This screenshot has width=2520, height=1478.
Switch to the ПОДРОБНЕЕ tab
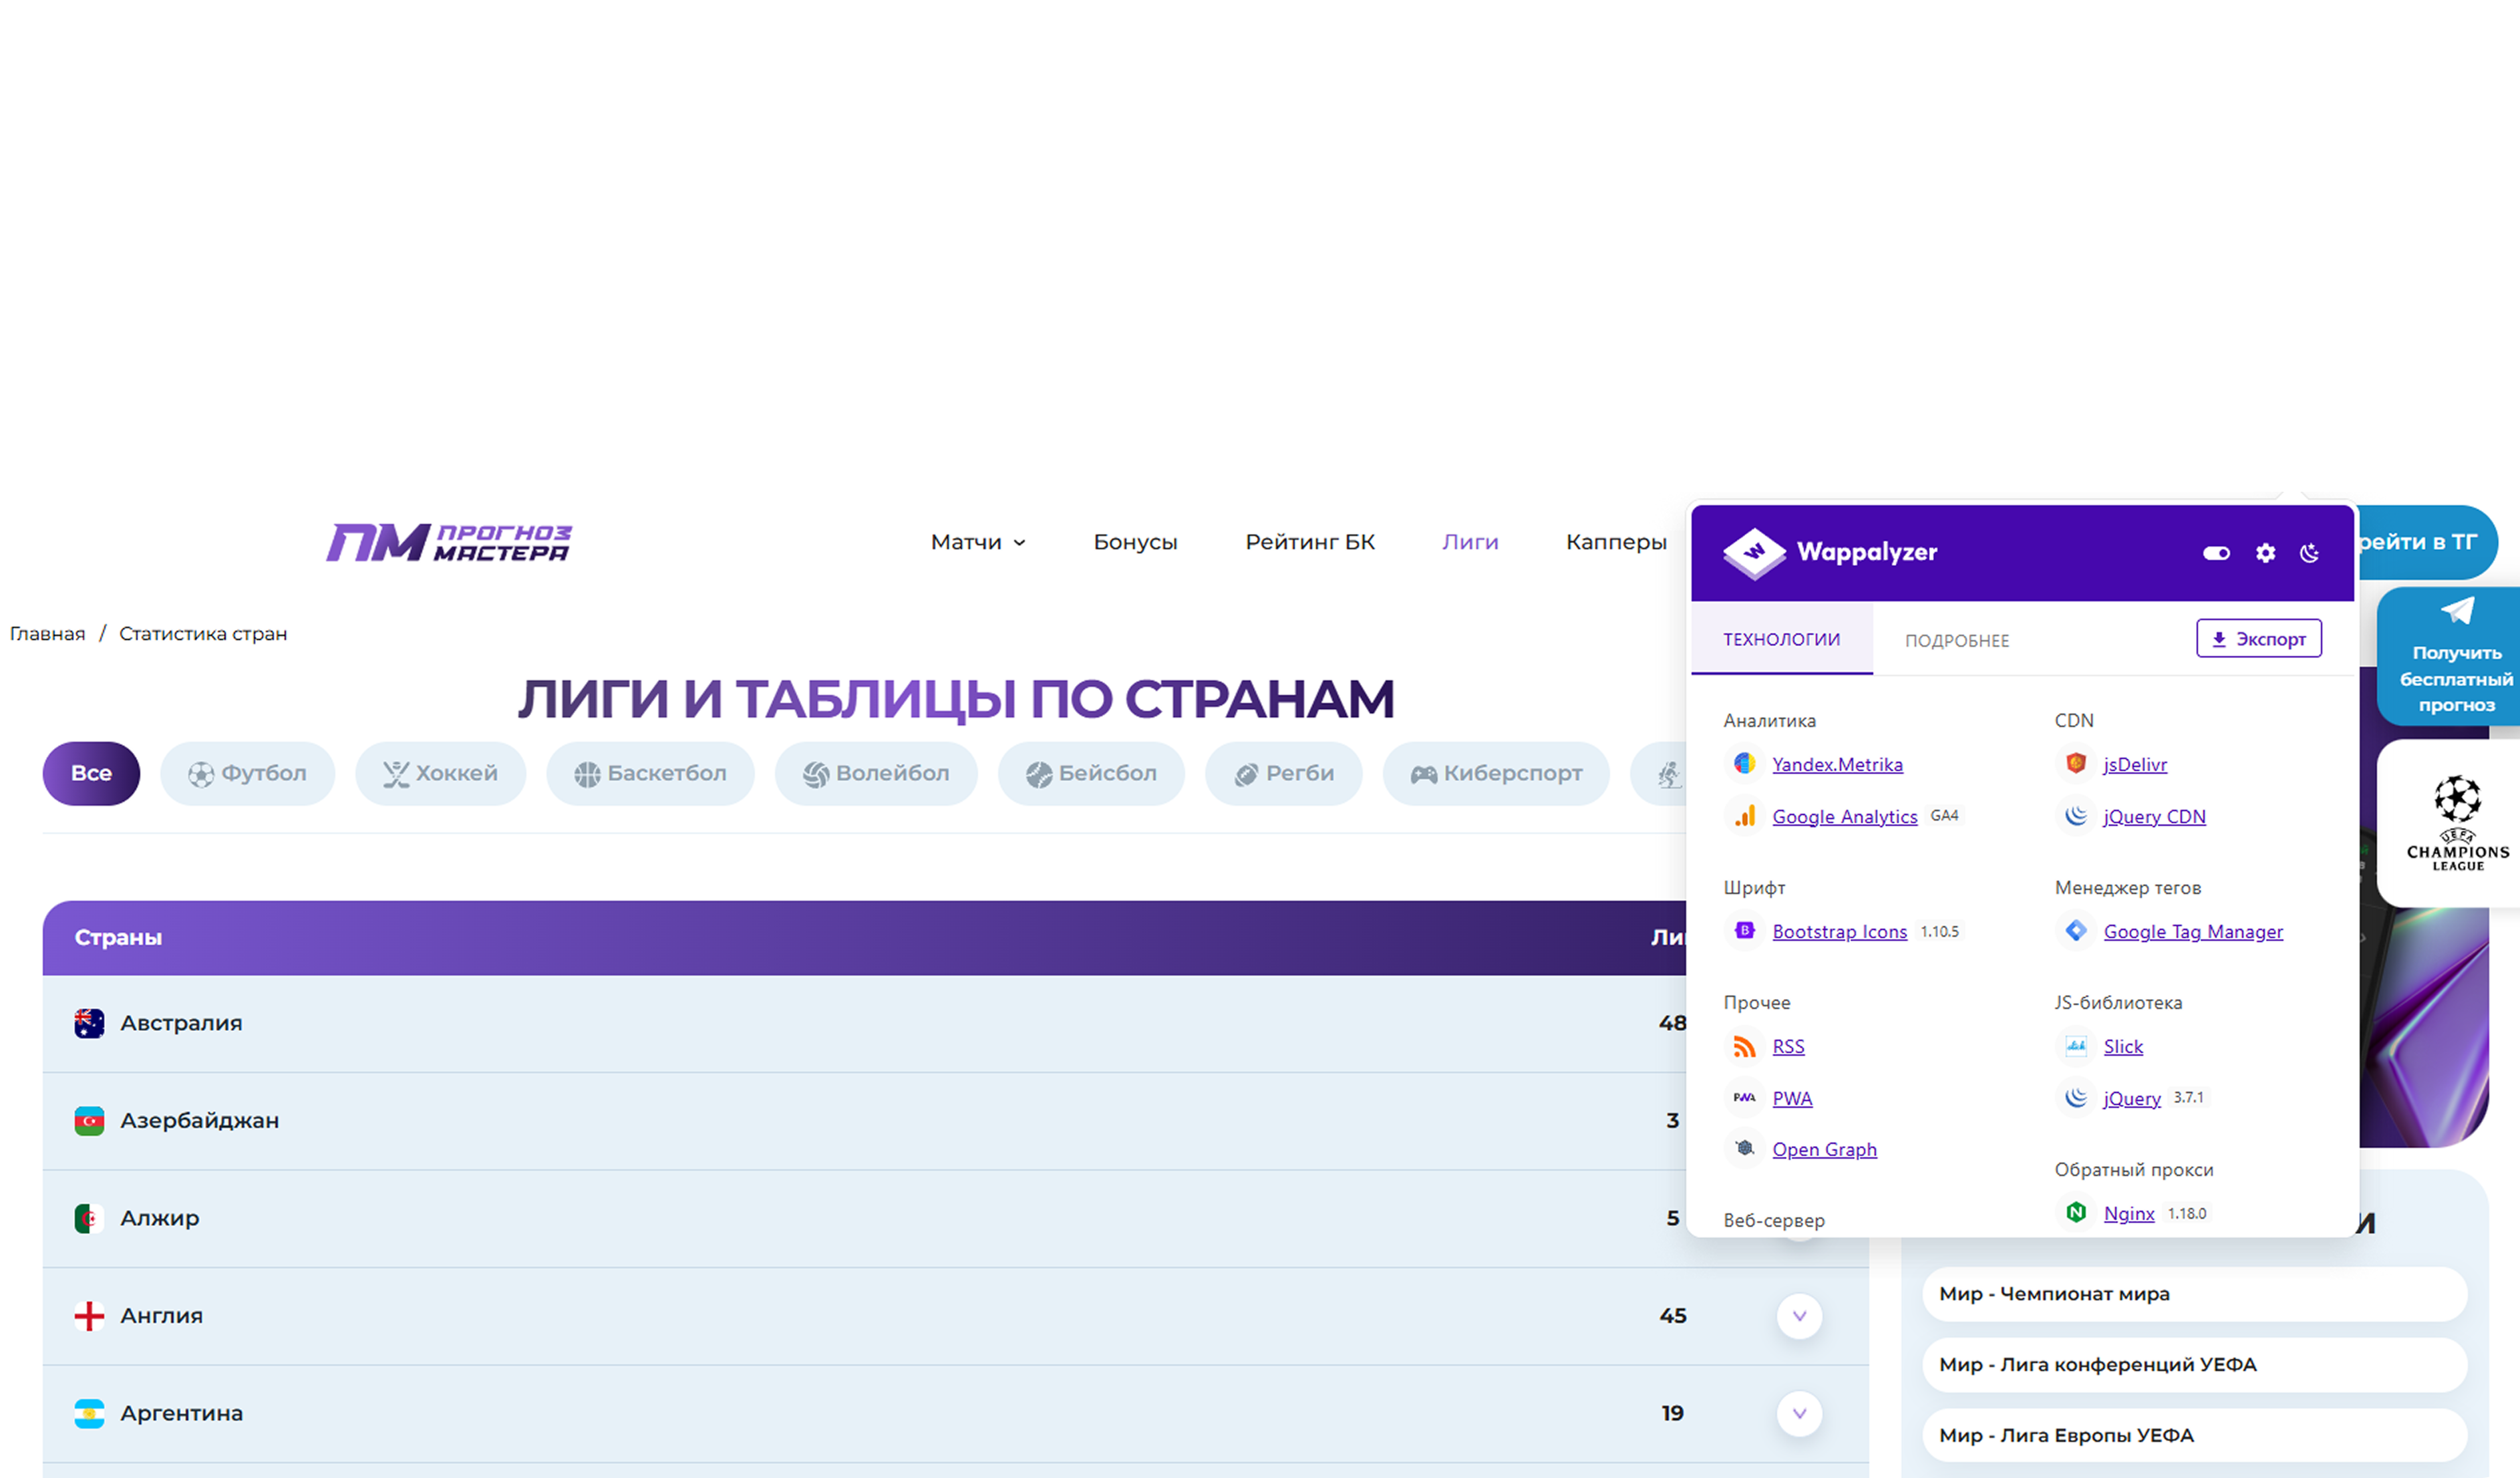1956,640
